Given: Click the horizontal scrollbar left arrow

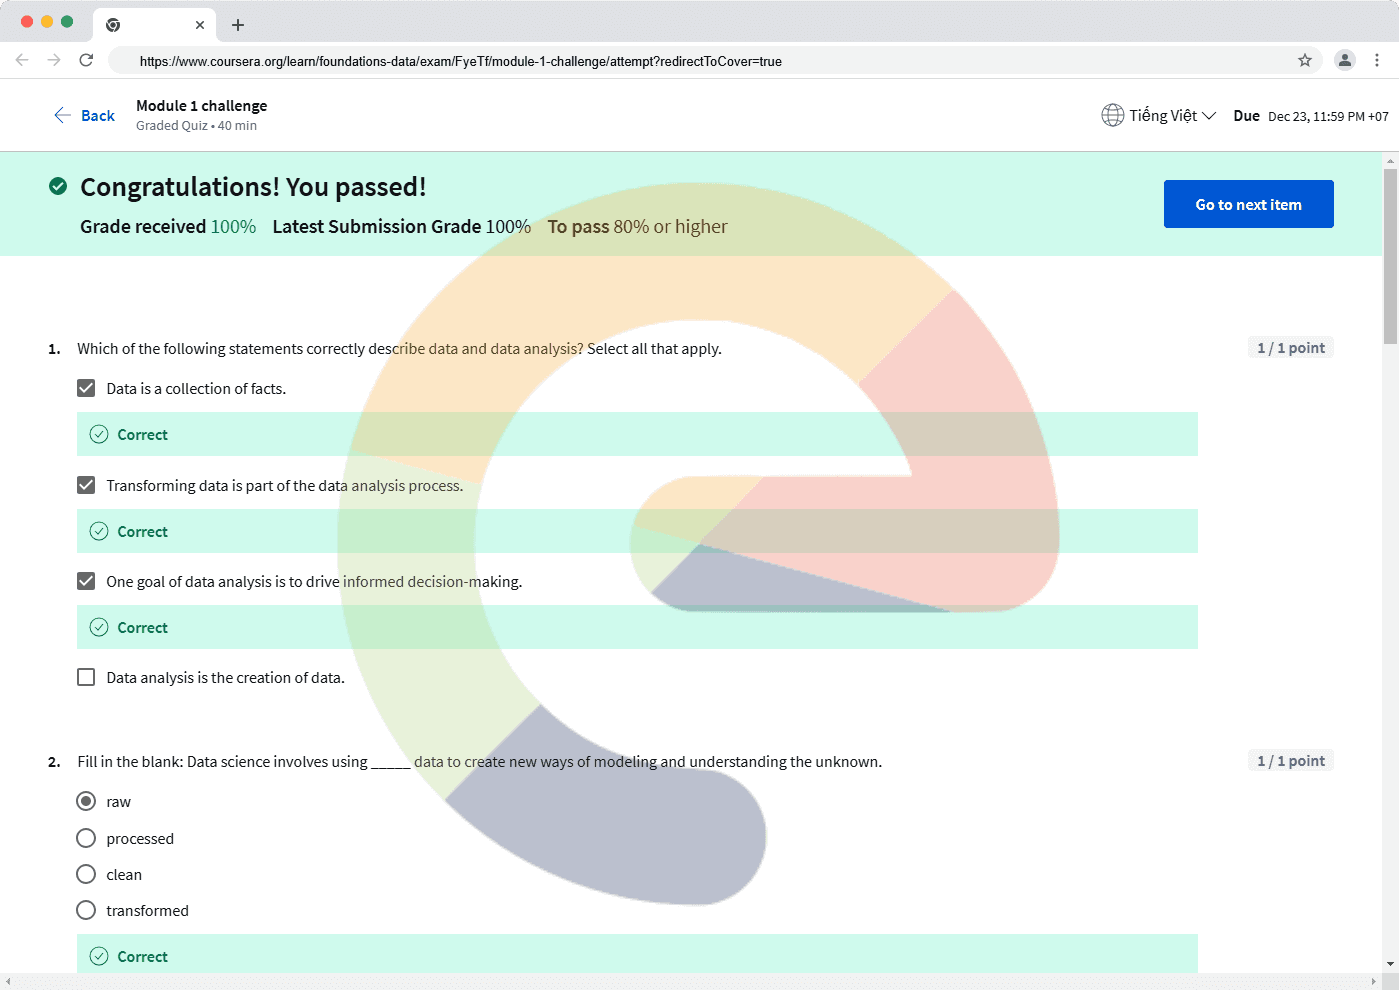Looking at the screenshot, I should click(8, 981).
